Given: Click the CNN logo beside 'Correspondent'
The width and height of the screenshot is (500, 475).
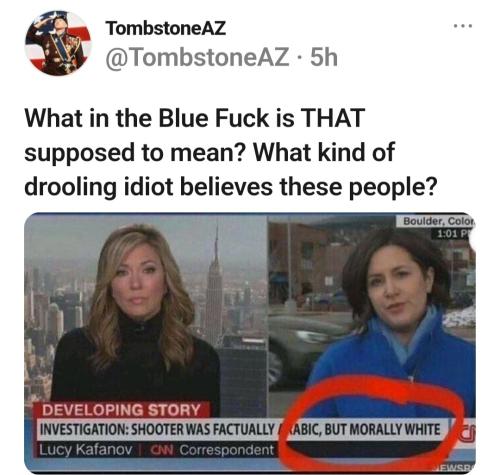Looking at the screenshot, I should 162,450.
